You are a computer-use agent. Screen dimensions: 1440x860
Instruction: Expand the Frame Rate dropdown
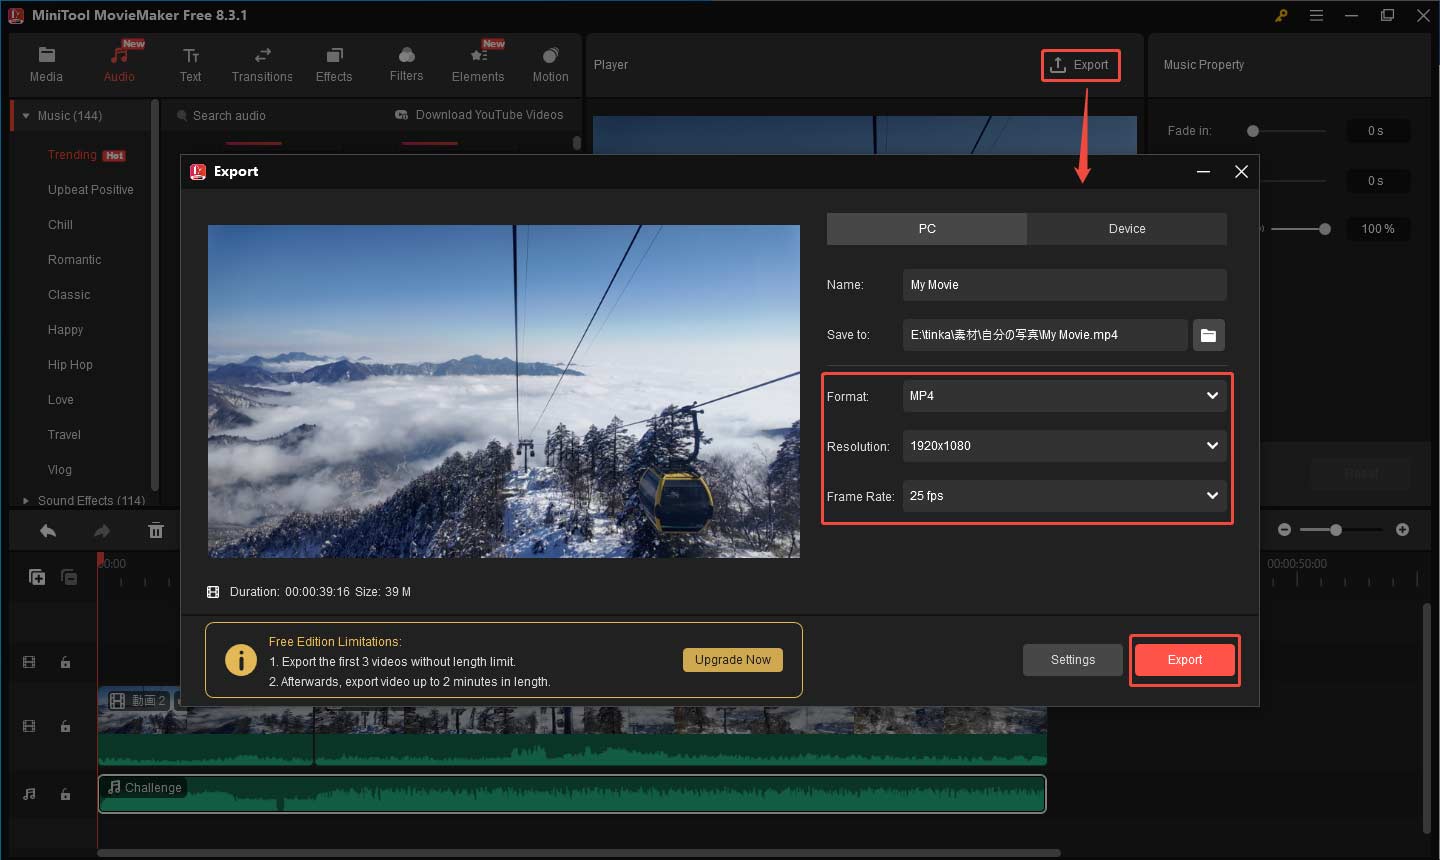coord(1063,496)
